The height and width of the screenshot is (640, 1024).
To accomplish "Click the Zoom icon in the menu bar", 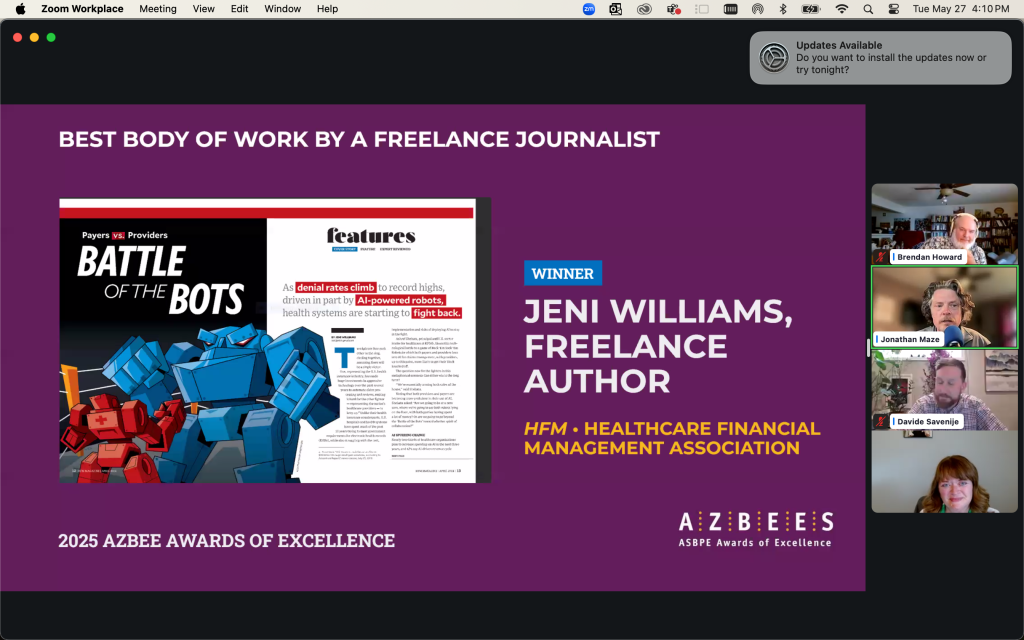I will coord(589,9).
